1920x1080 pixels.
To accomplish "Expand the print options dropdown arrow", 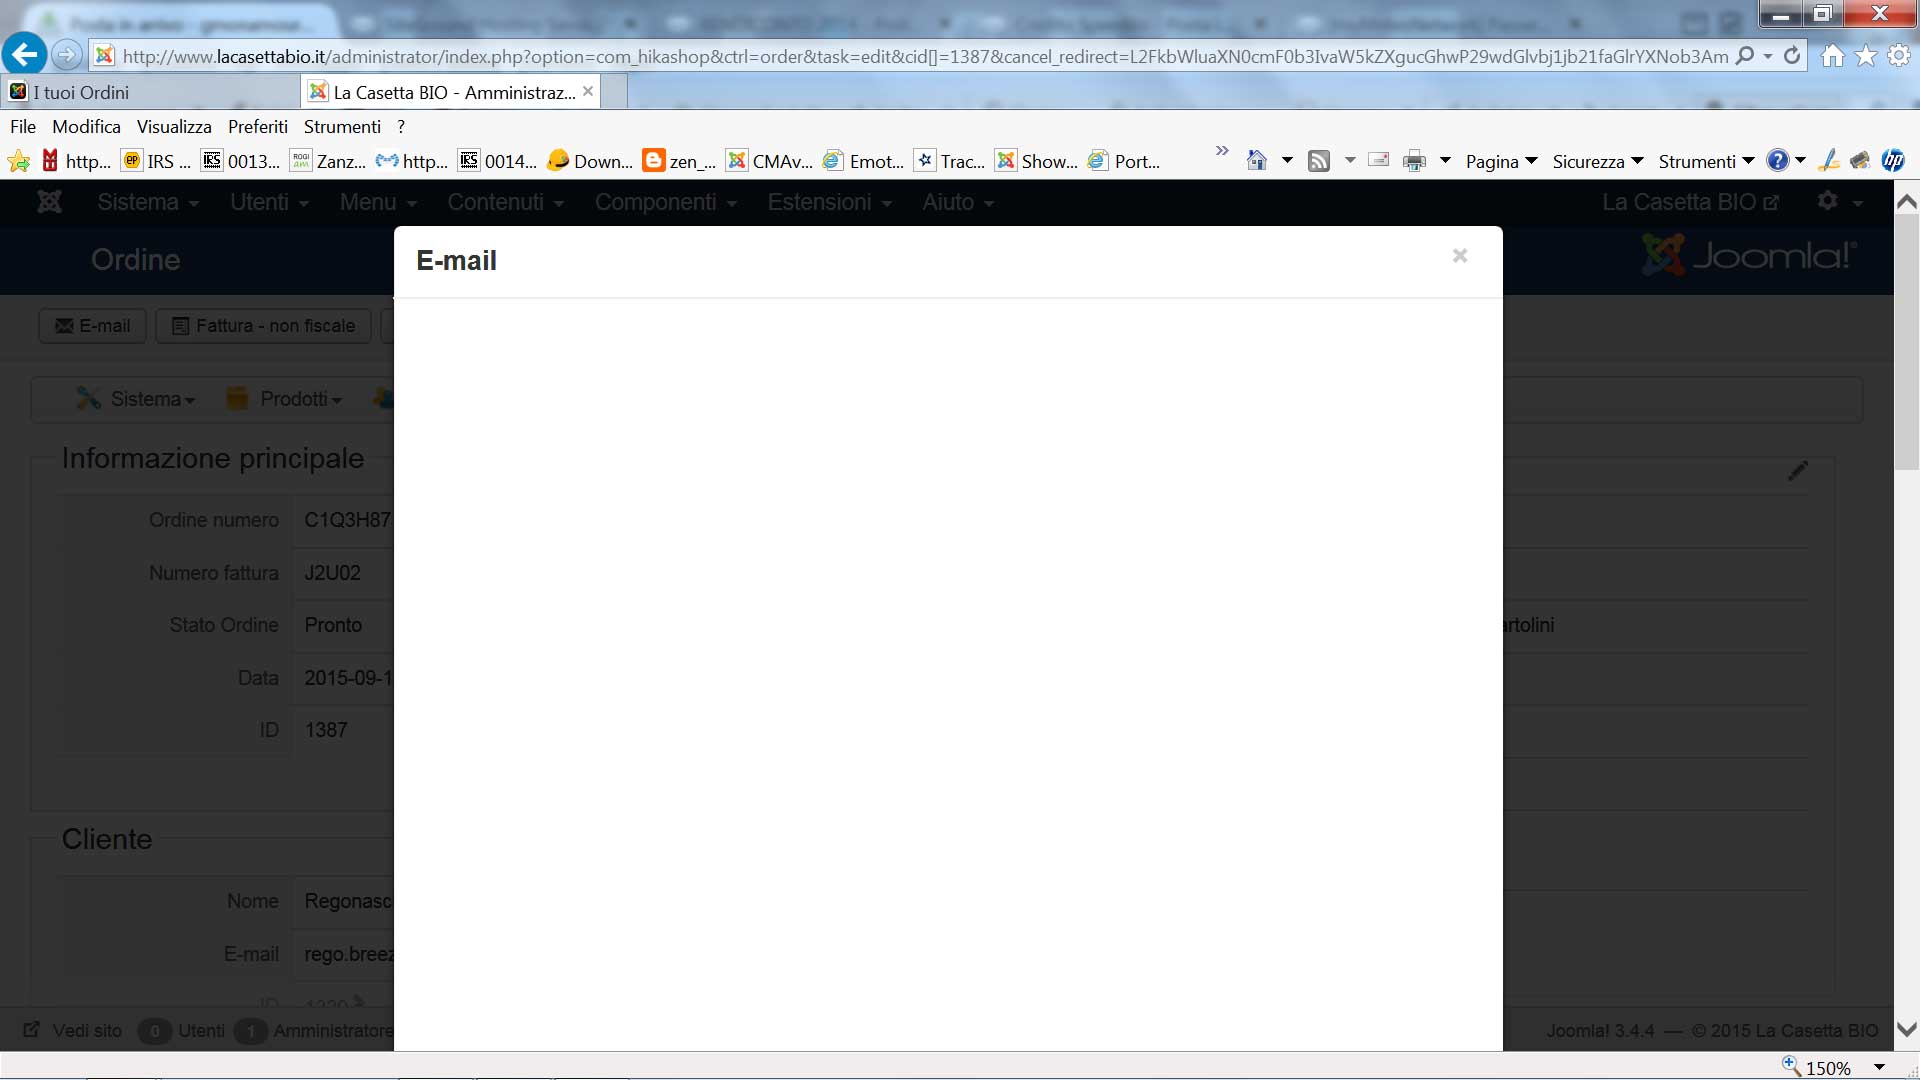I will [1445, 161].
